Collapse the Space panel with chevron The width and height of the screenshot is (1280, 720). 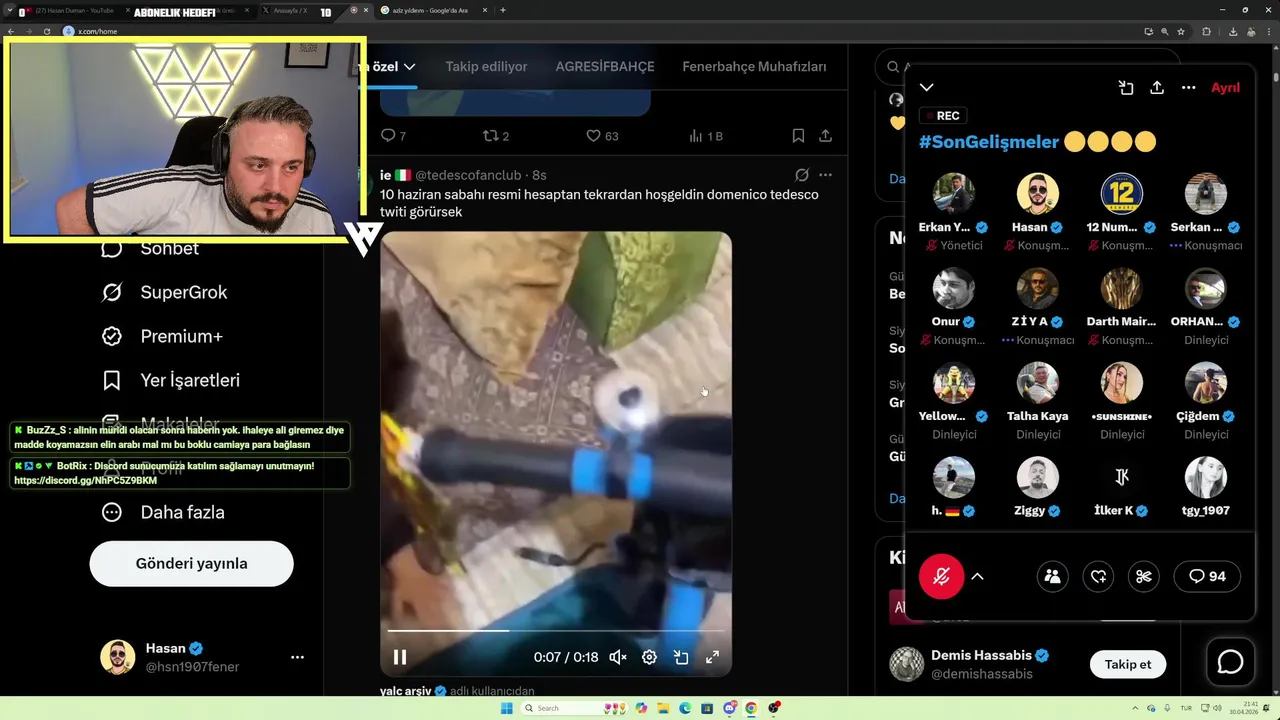coord(927,87)
